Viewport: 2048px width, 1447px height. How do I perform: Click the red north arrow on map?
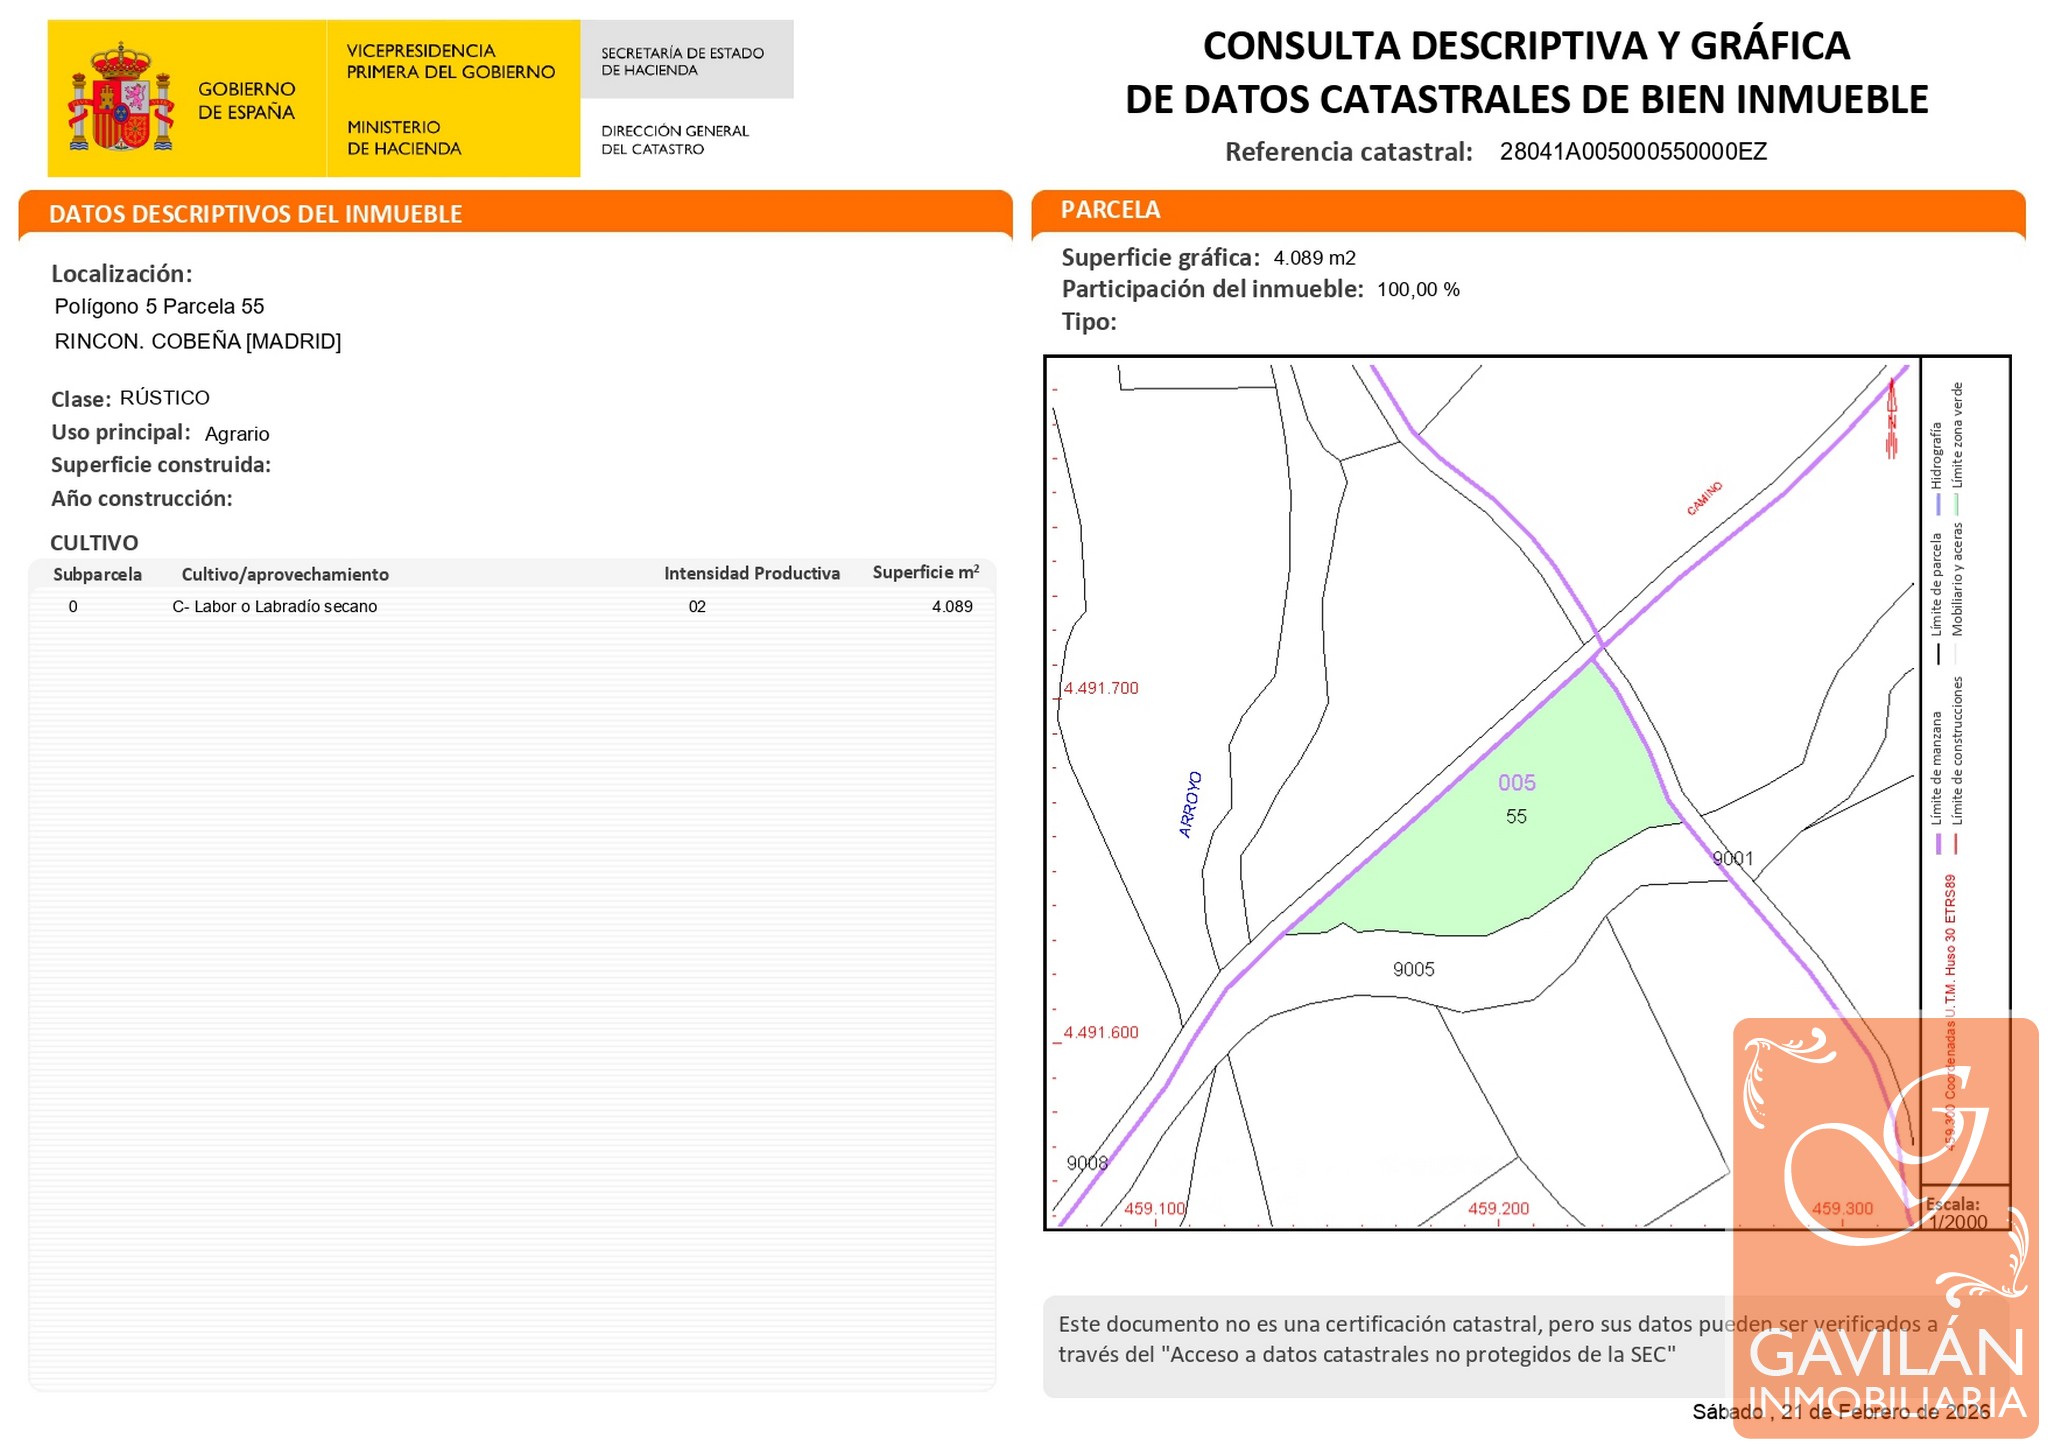point(1891,420)
